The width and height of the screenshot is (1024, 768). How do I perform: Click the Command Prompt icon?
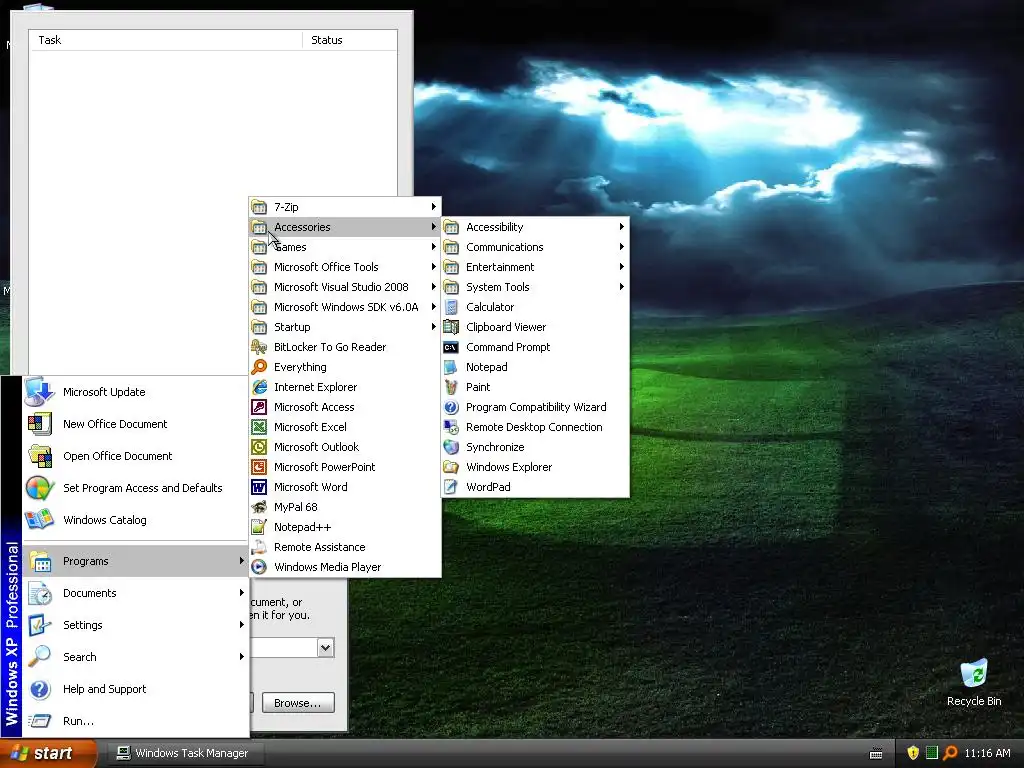pyautogui.click(x=451, y=347)
